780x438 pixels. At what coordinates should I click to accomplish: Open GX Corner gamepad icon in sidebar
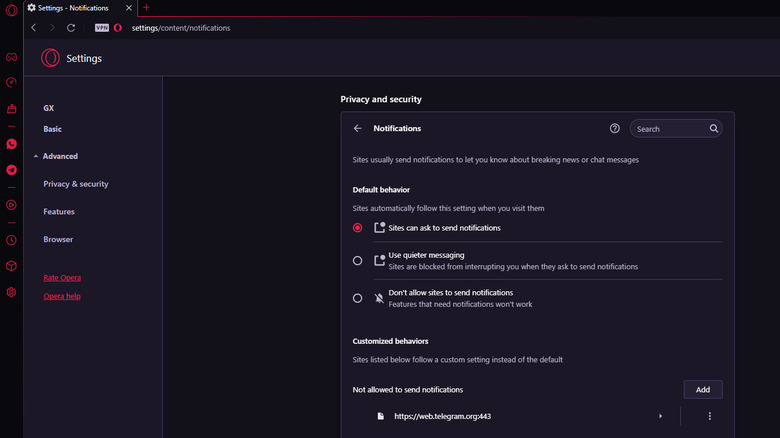(11, 58)
